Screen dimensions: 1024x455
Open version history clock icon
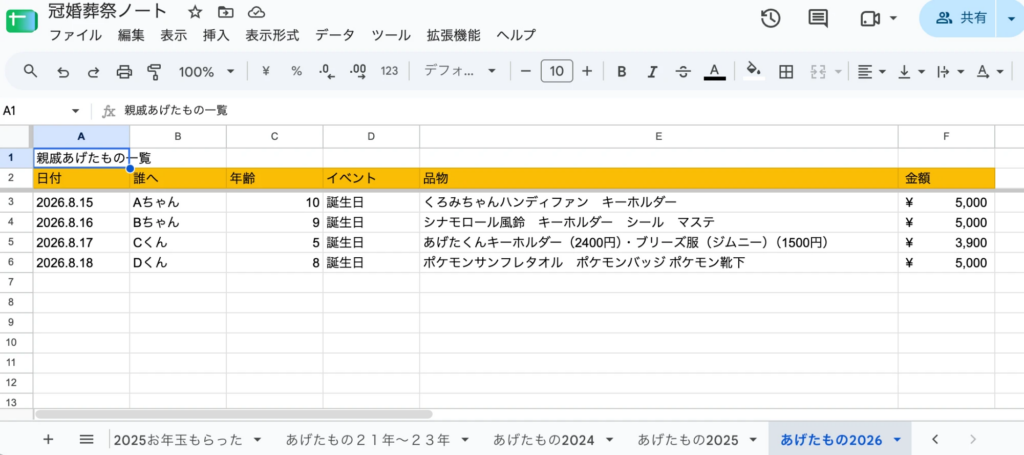[771, 18]
